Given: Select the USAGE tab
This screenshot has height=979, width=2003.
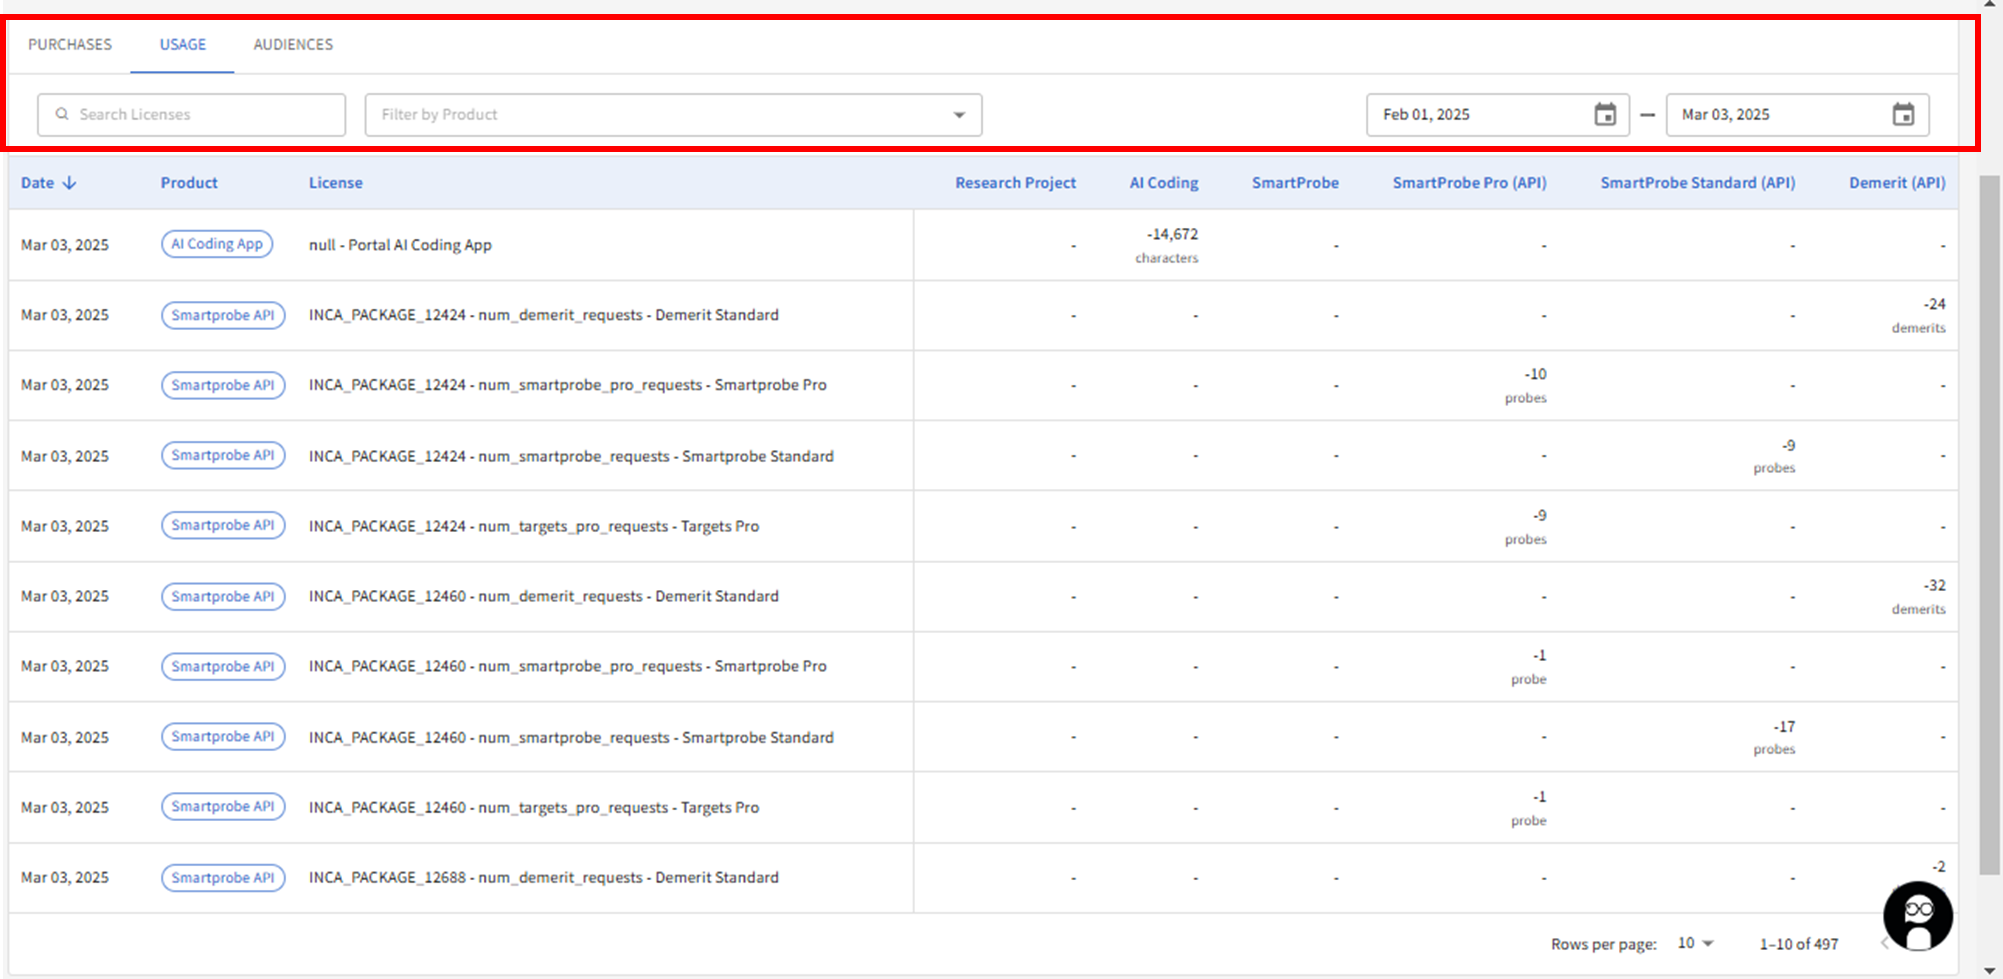Looking at the screenshot, I should click(x=182, y=44).
